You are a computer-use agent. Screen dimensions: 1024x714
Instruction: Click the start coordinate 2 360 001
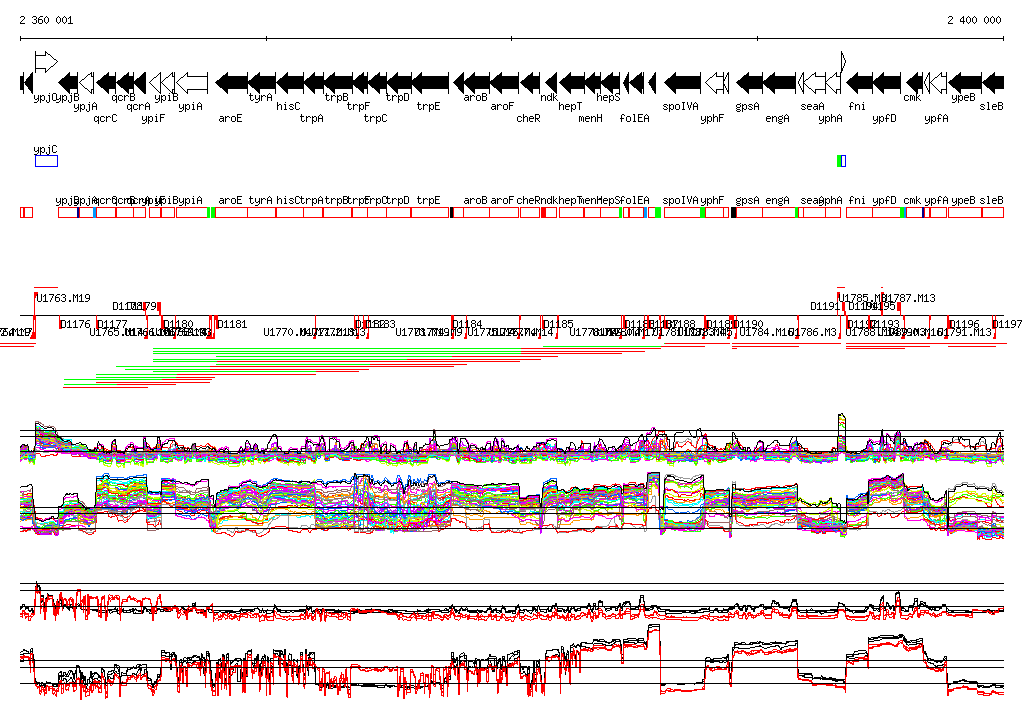(46, 20)
